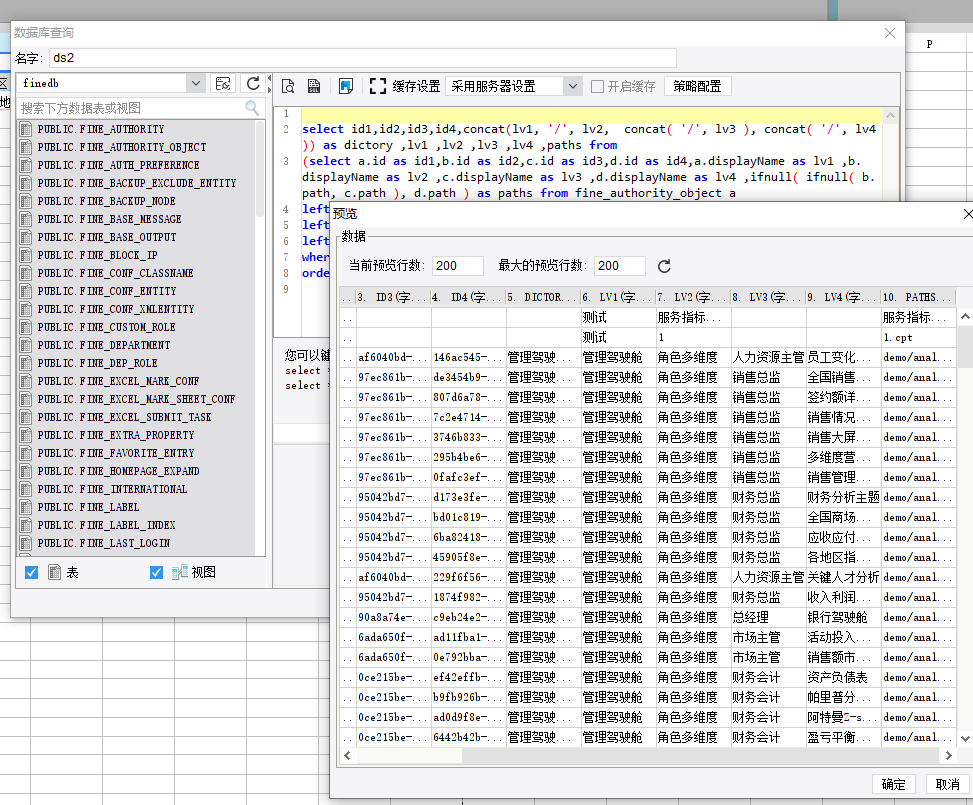Select PUBLIC.FINE_EXTRA_PROPERTY table

[x=115, y=435]
